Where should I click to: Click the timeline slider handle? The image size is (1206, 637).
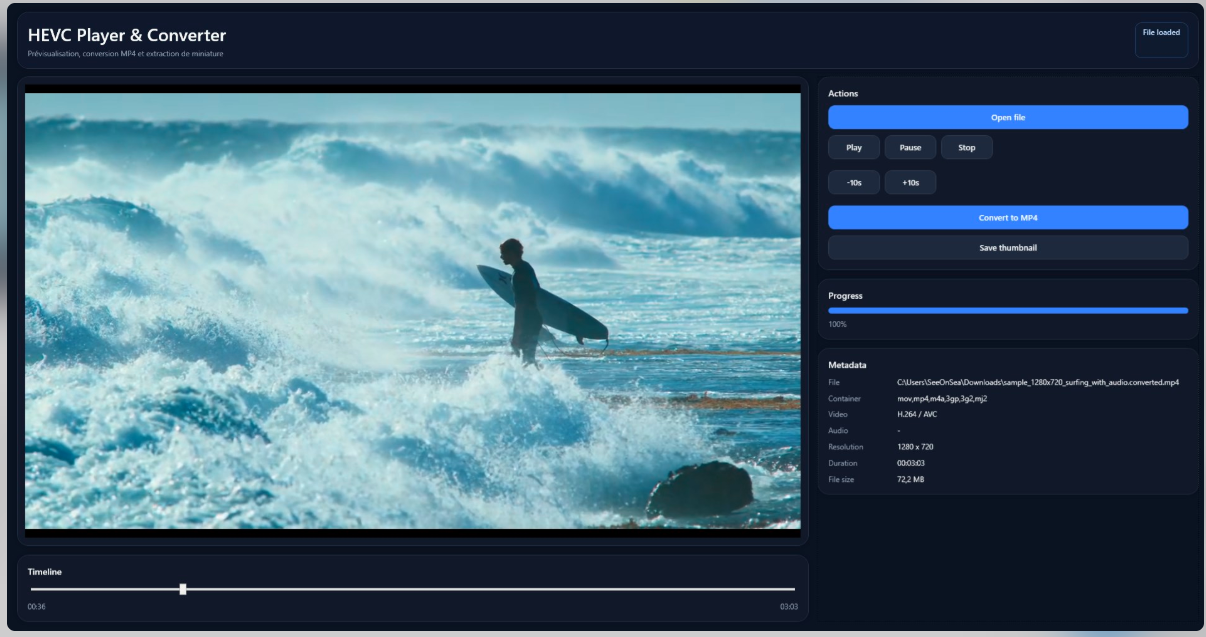tap(183, 589)
